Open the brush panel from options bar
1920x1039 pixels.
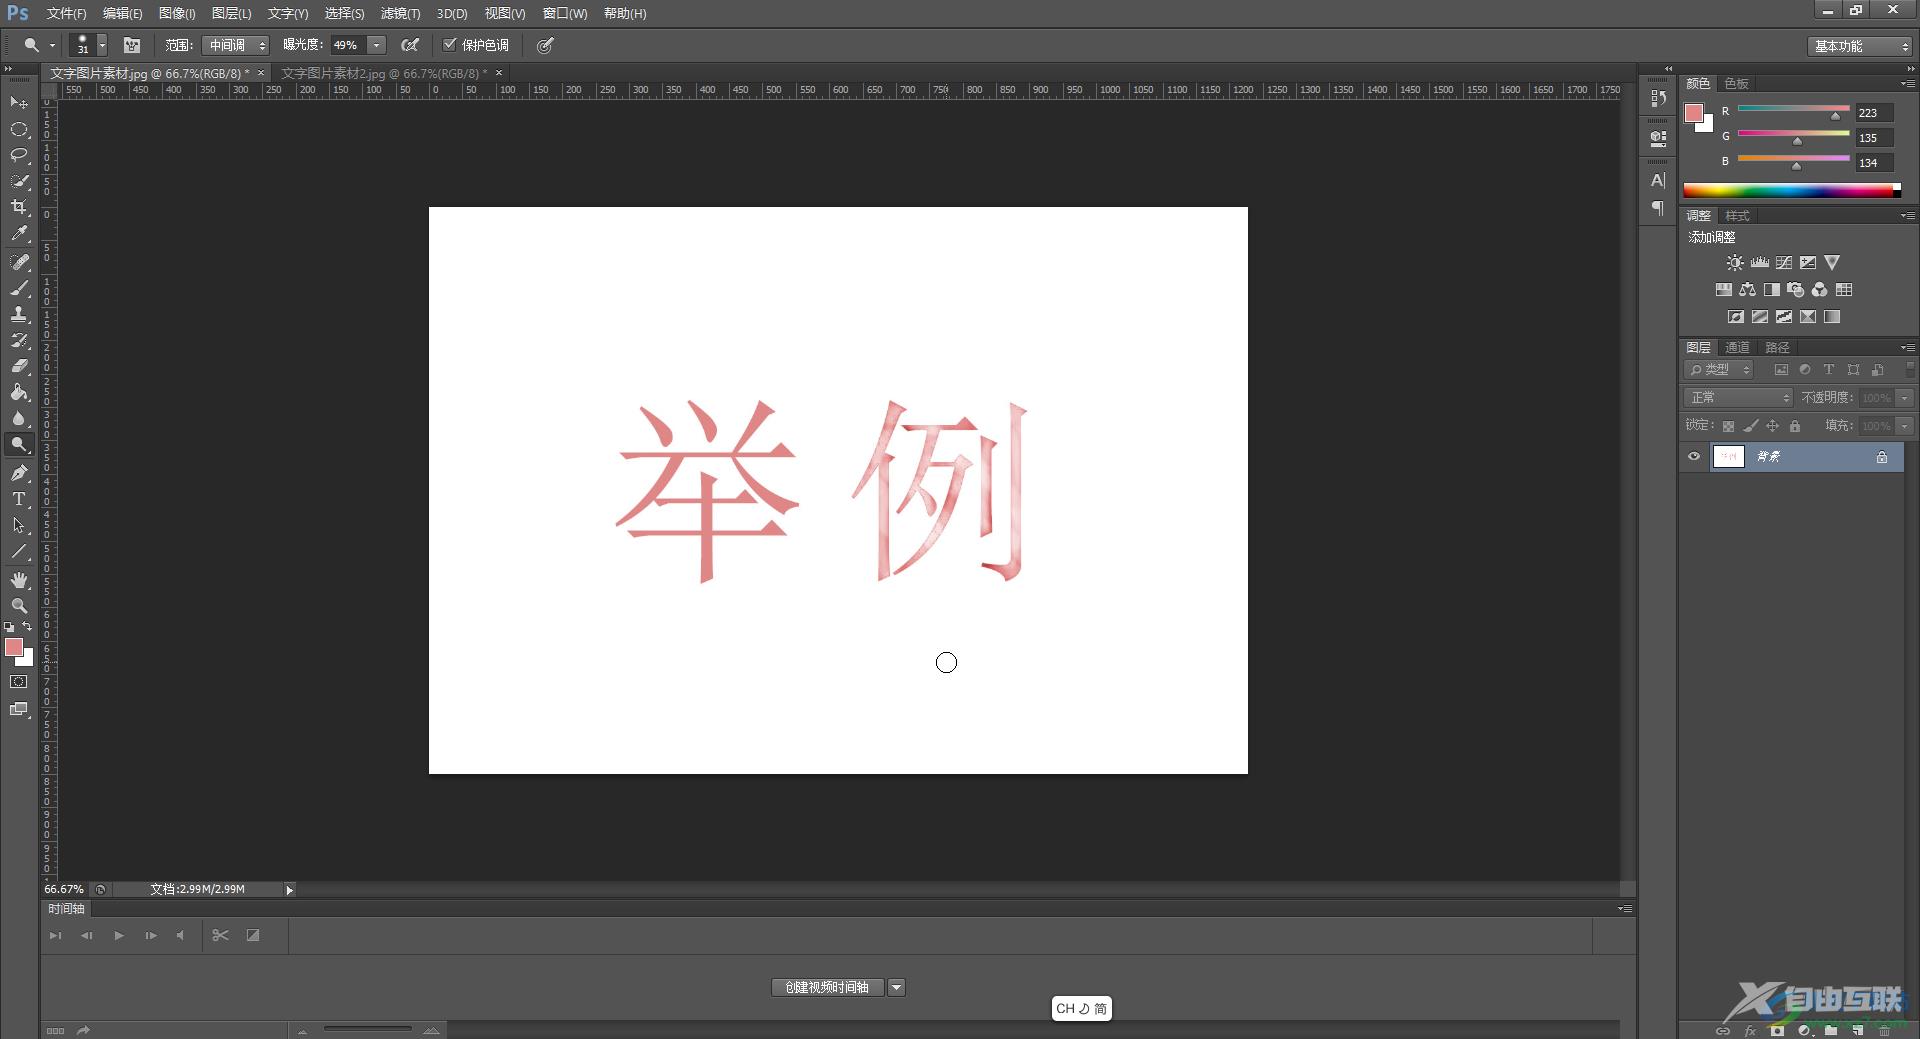pyautogui.click(x=132, y=45)
